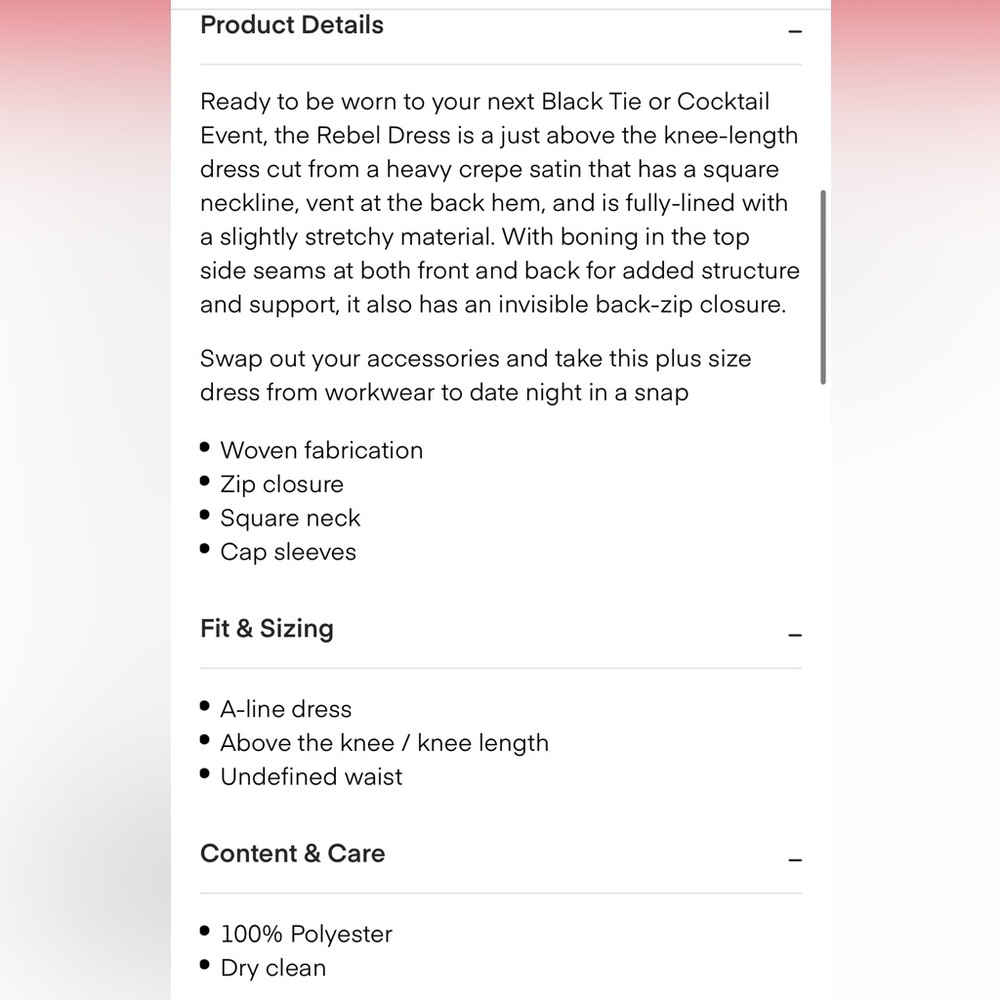Select the A-line dress fit item
Screen dimensions: 1000x1000
(x=286, y=709)
